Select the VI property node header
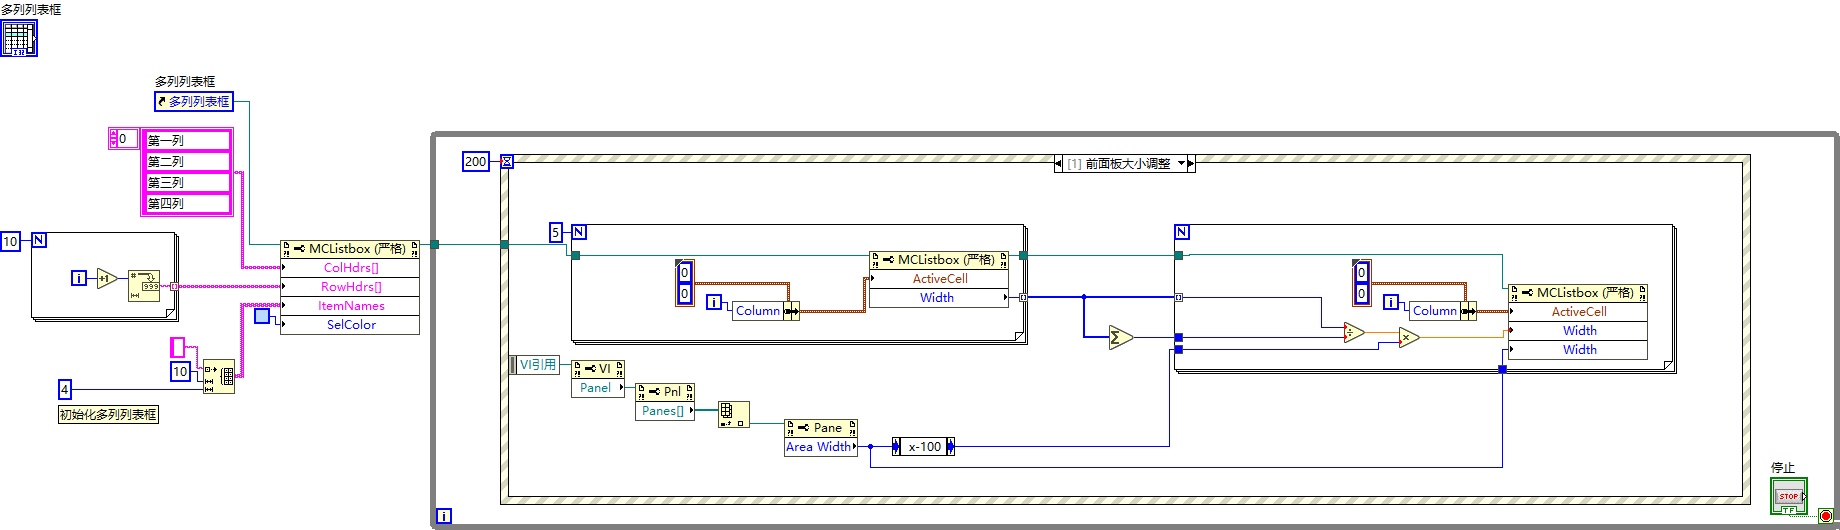The height and width of the screenshot is (530, 1840). pyautogui.click(x=598, y=369)
